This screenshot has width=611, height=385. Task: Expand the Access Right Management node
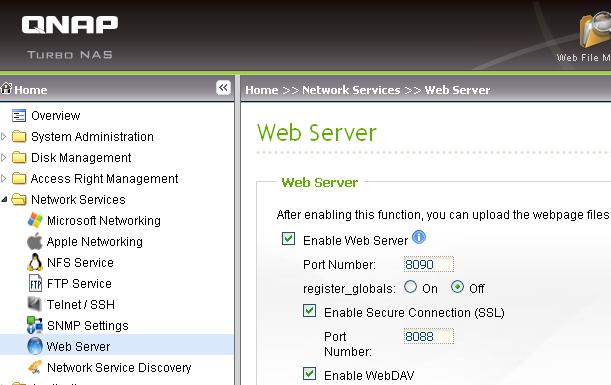point(4,178)
